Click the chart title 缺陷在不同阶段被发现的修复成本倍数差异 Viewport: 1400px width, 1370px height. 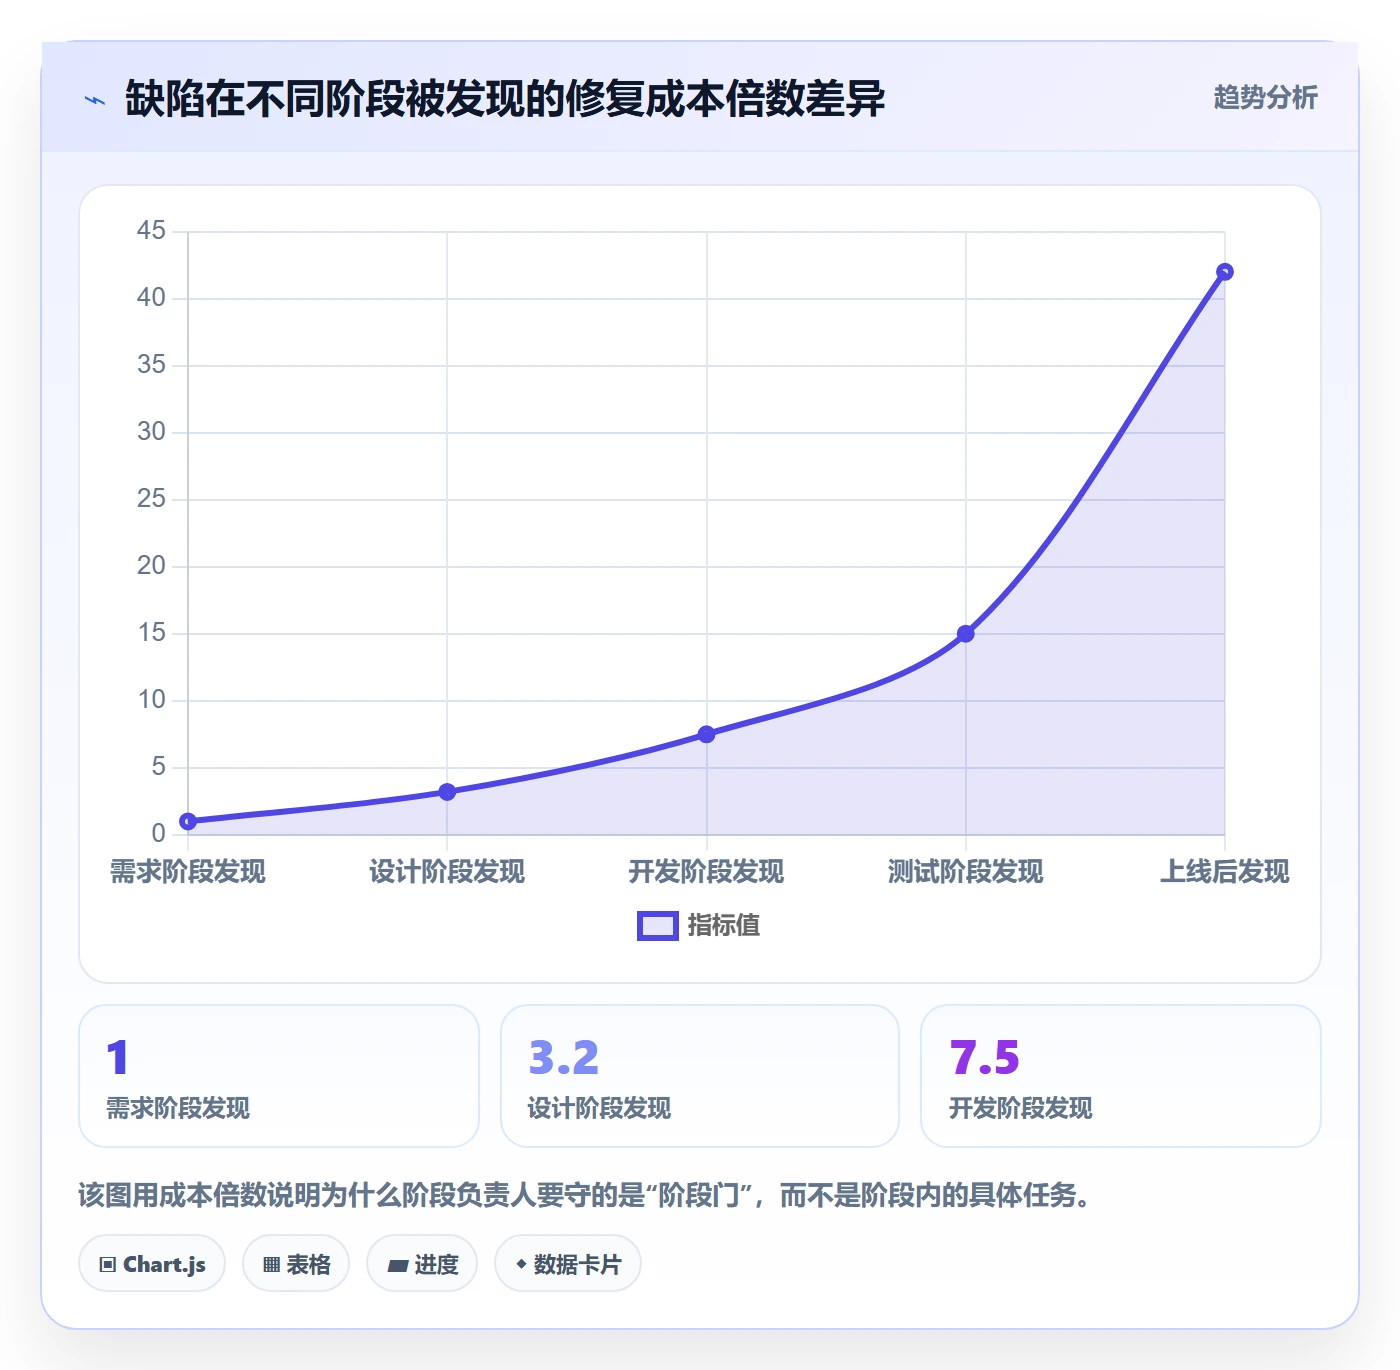point(505,99)
